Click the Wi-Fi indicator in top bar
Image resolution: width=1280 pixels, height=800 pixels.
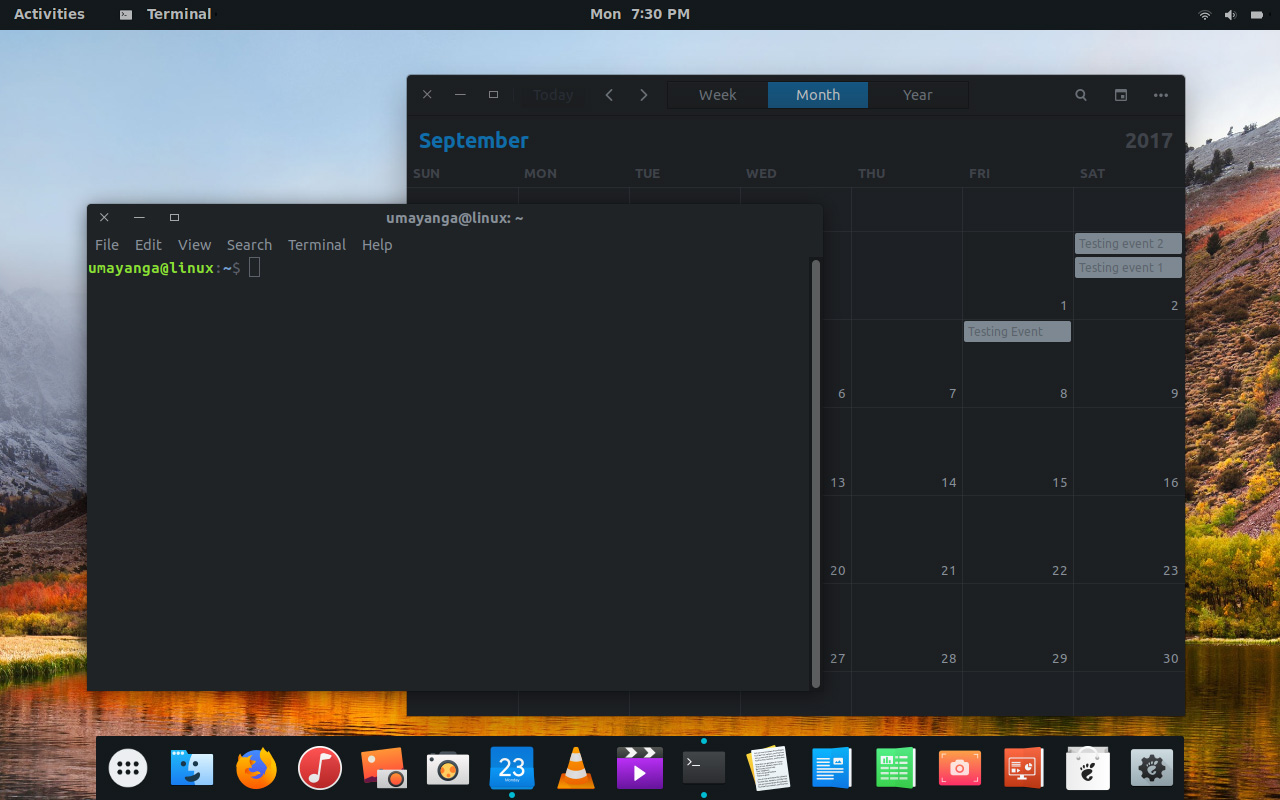(x=1205, y=14)
